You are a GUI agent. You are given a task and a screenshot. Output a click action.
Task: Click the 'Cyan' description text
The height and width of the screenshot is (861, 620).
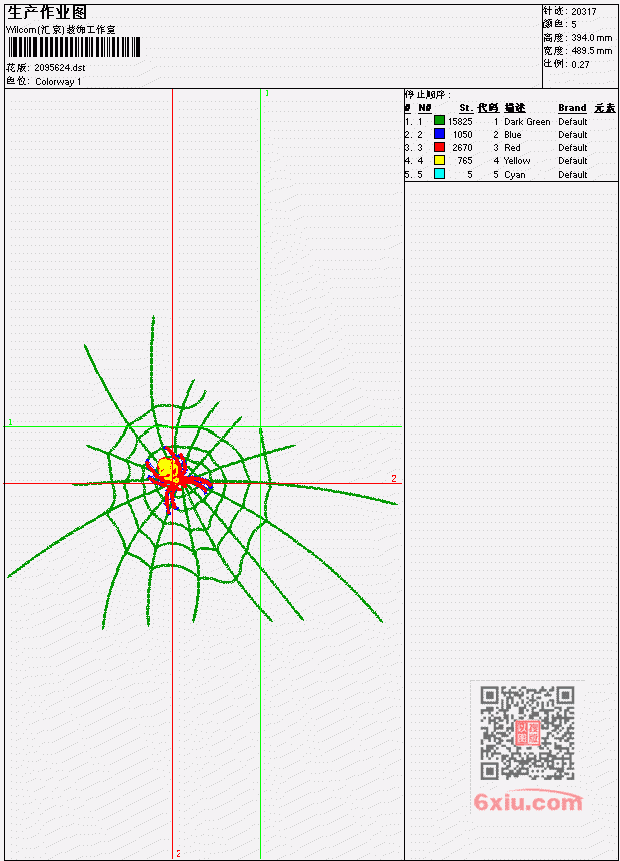point(515,175)
